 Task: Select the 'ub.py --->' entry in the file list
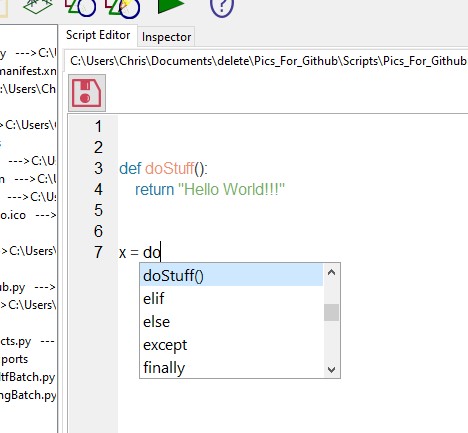[28, 287]
